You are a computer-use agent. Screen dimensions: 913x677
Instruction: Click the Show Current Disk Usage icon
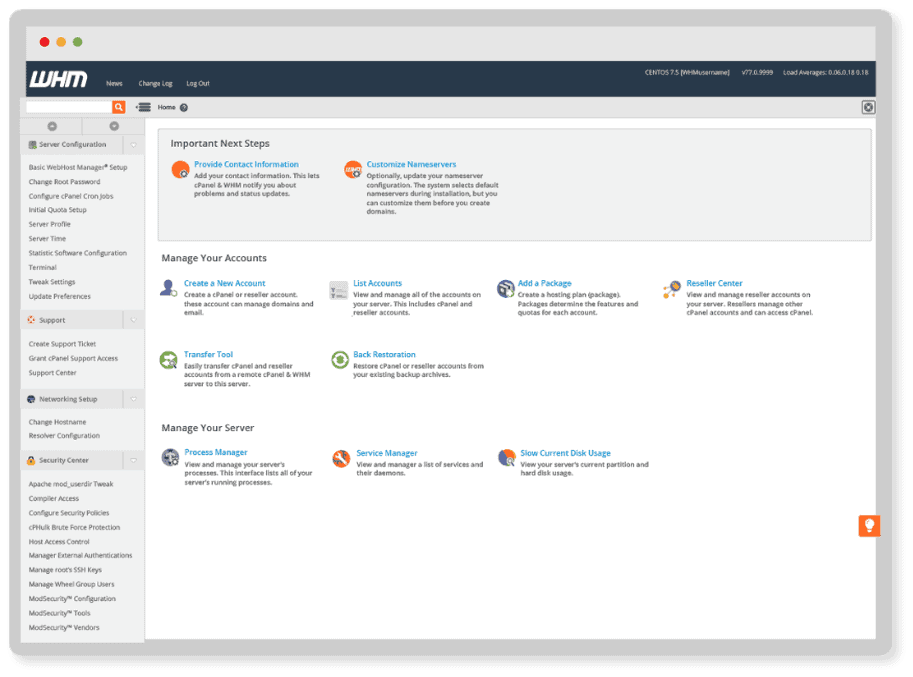[506, 458]
